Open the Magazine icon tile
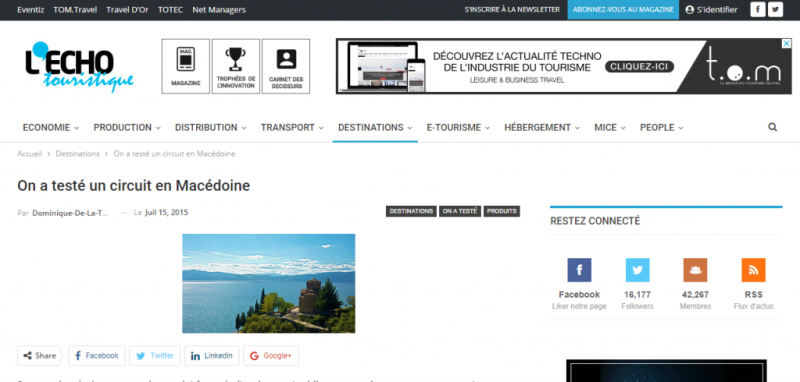 (186, 66)
